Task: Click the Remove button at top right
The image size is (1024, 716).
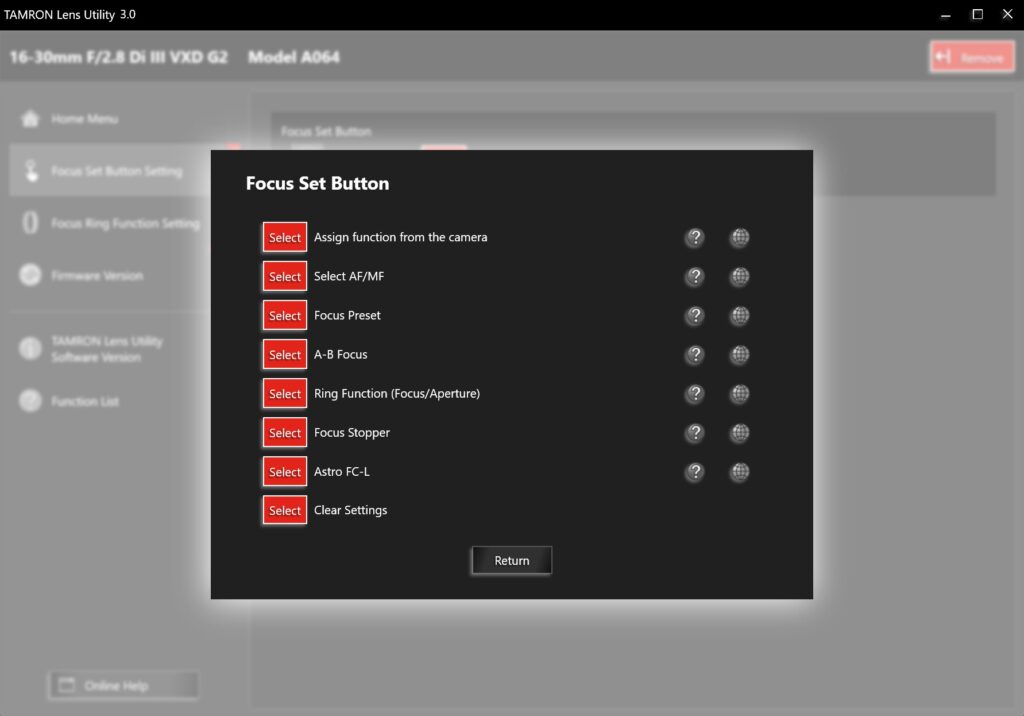Action: pos(972,57)
